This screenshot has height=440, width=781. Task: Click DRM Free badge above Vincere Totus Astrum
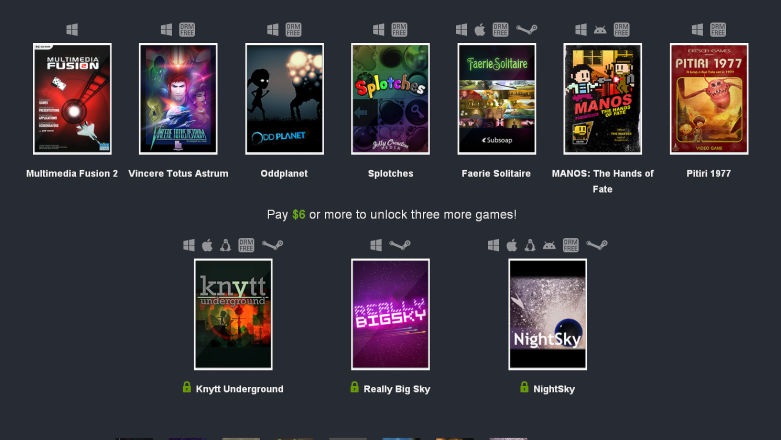coord(187,30)
